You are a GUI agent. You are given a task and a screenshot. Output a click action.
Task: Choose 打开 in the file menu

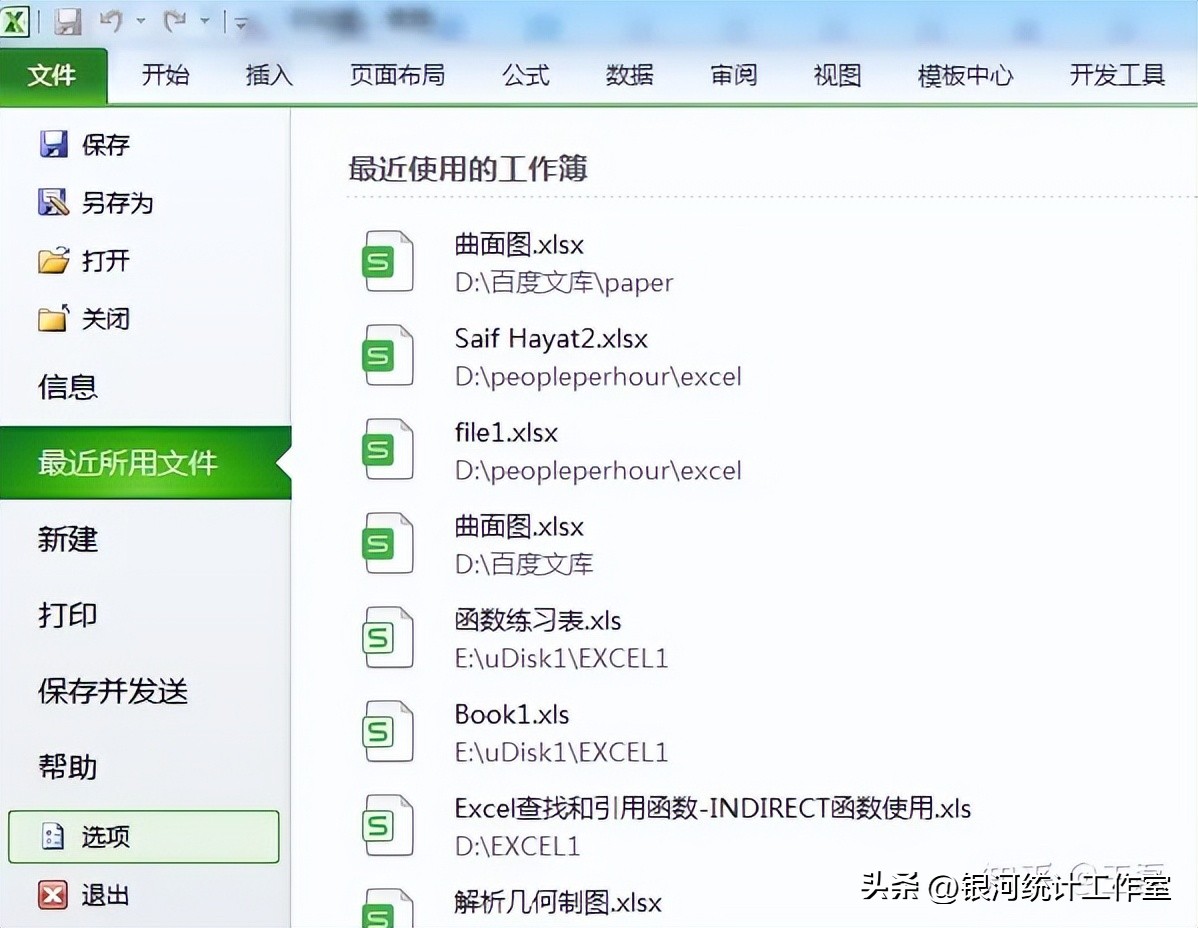click(106, 260)
